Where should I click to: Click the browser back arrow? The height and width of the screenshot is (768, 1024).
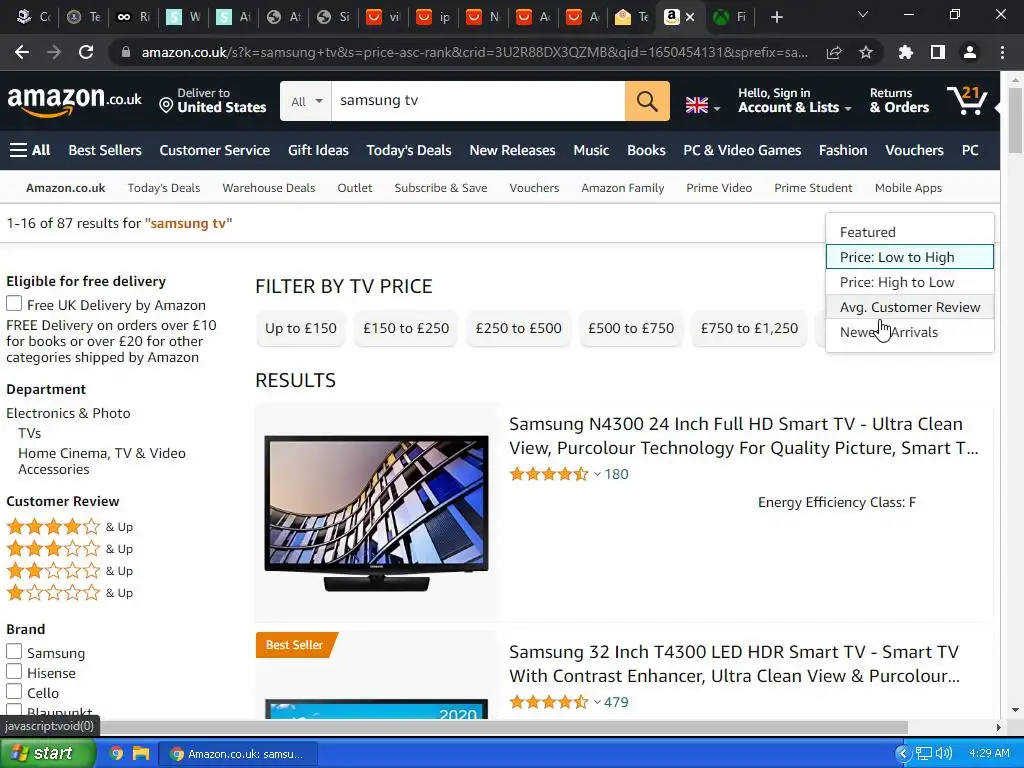tap(22, 52)
